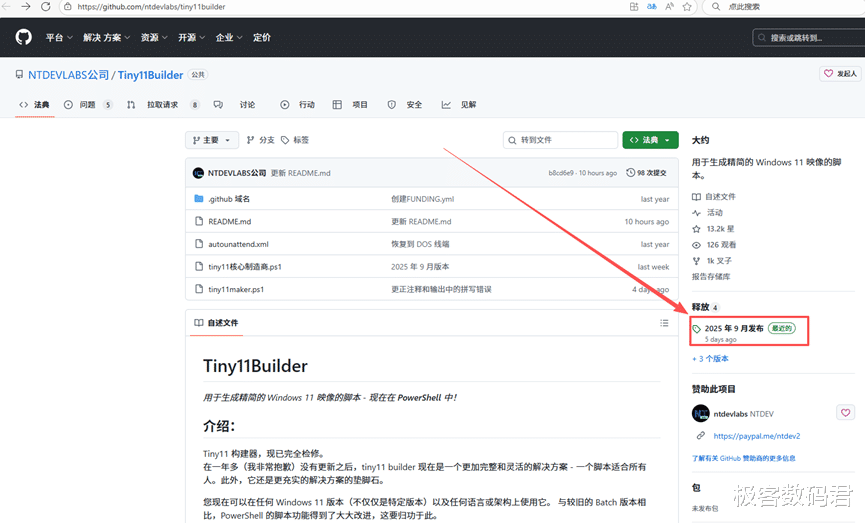Switch to the 行动 actions tab

coord(297,104)
